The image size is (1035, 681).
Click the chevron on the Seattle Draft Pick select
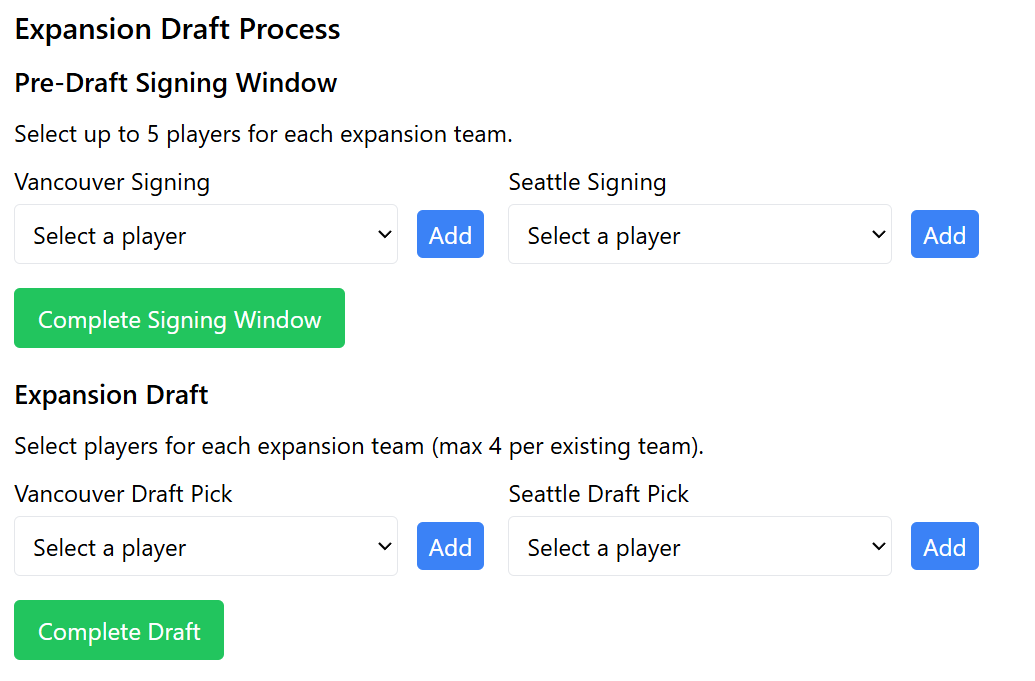tap(878, 546)
